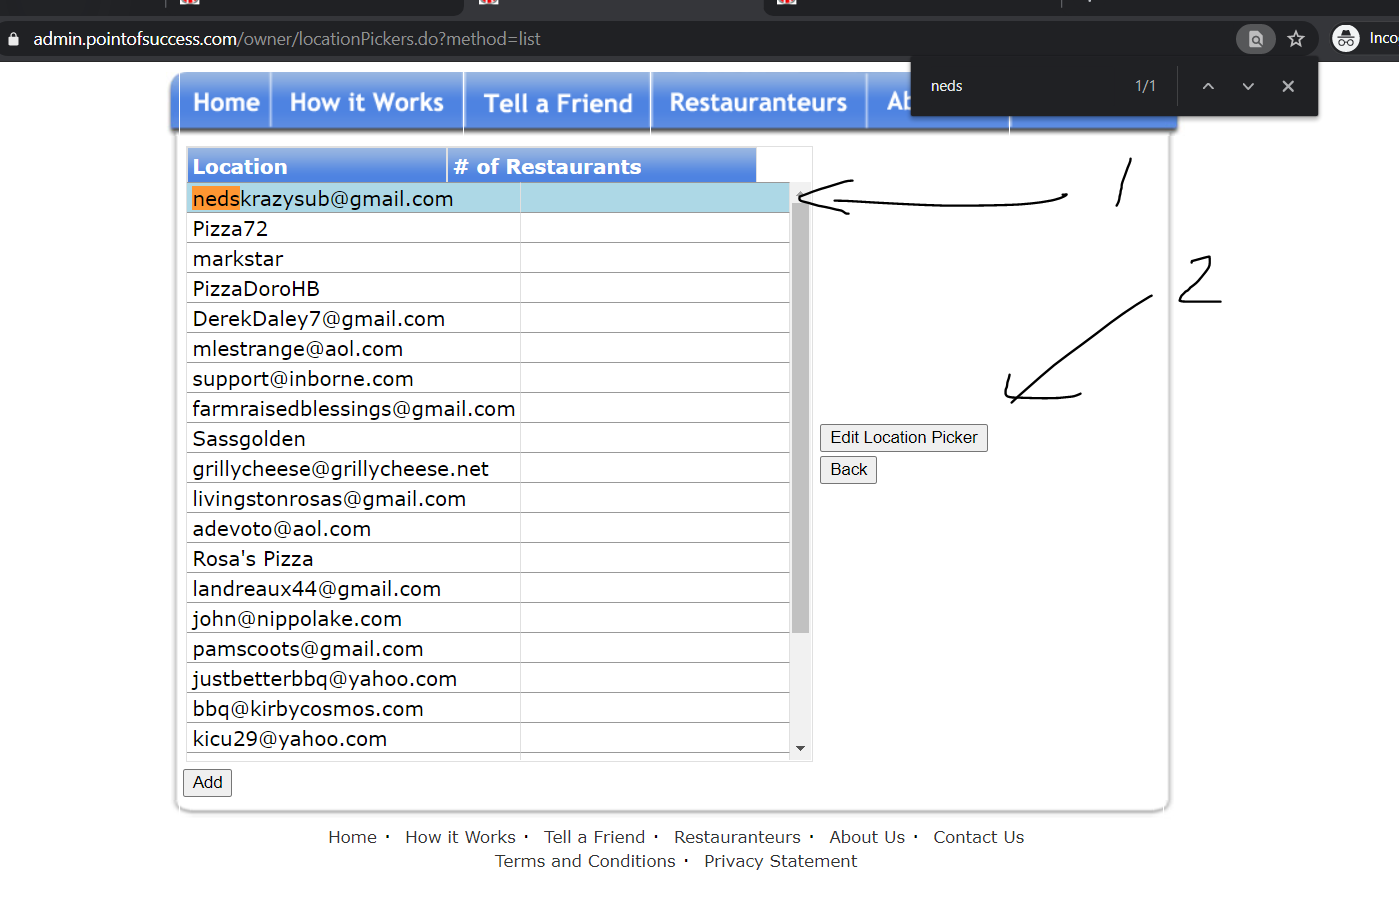Screen dimensions: 1399x902
Task: Open the Tell a Friend tab
Action: [x=558, y=103]
